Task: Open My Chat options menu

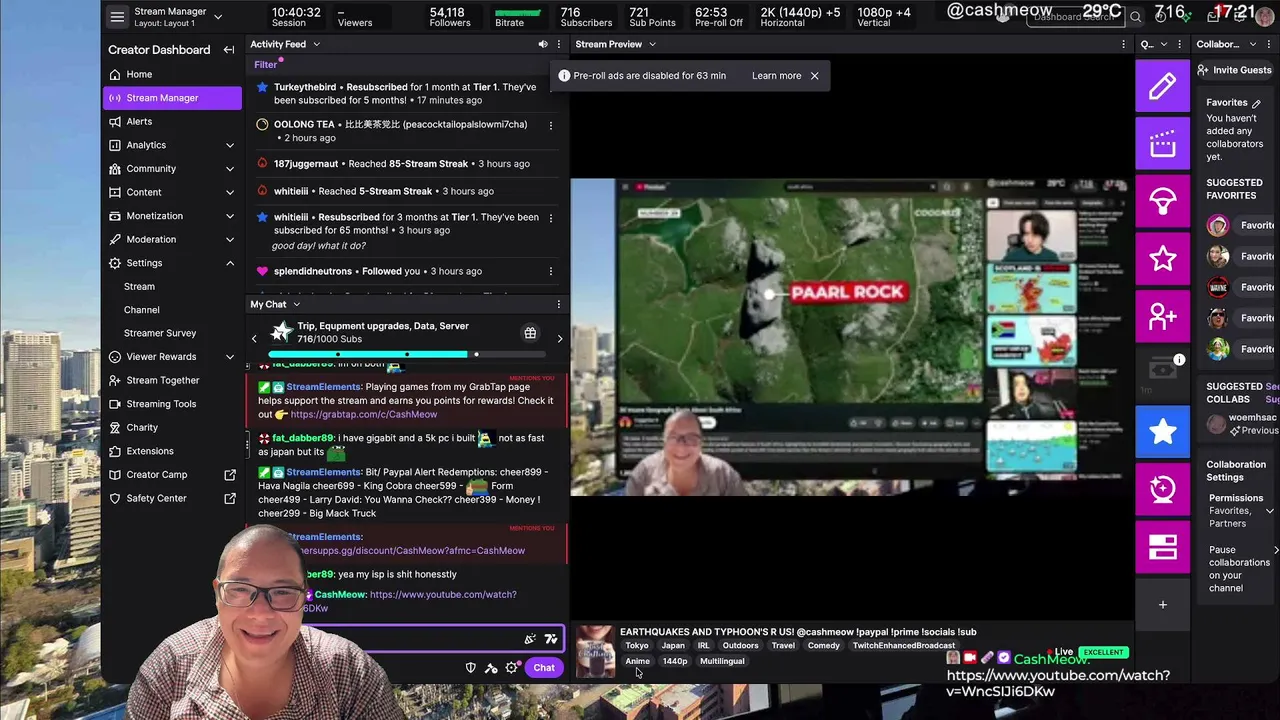Action: [559, 304]
